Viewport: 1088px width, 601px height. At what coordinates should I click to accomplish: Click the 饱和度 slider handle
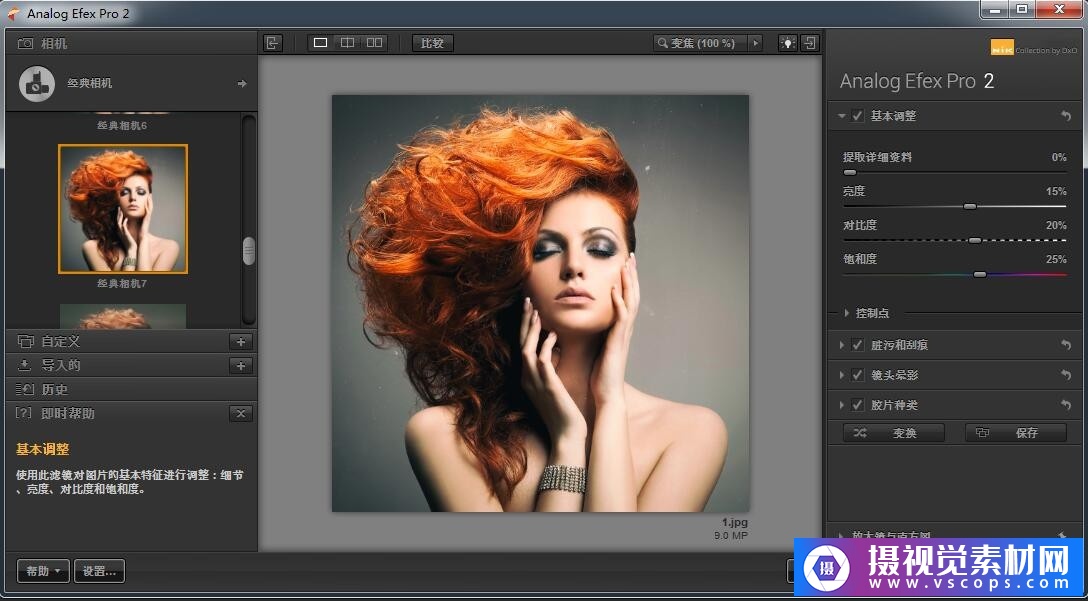point(979,274)
